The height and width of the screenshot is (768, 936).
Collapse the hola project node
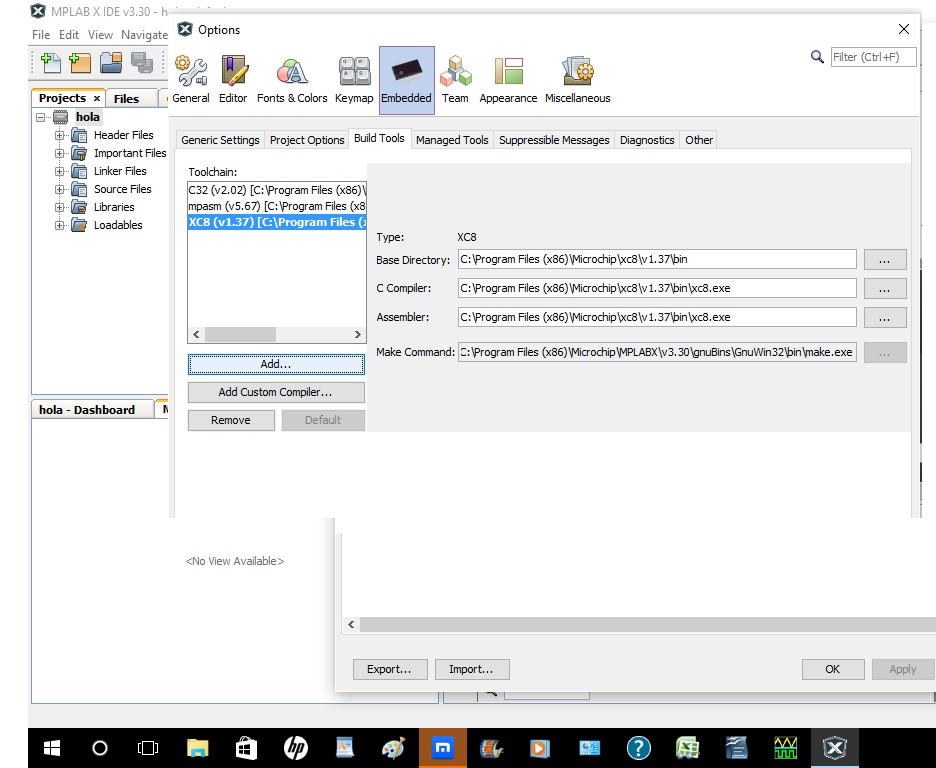point(41,118)
